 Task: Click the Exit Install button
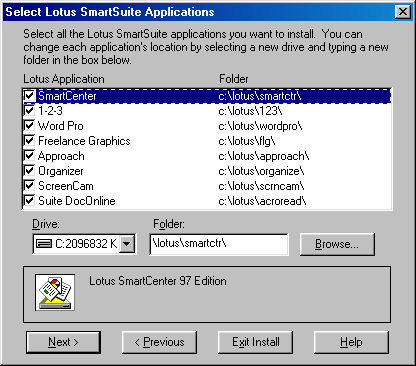pyautogui.click(x=255, y=342)
